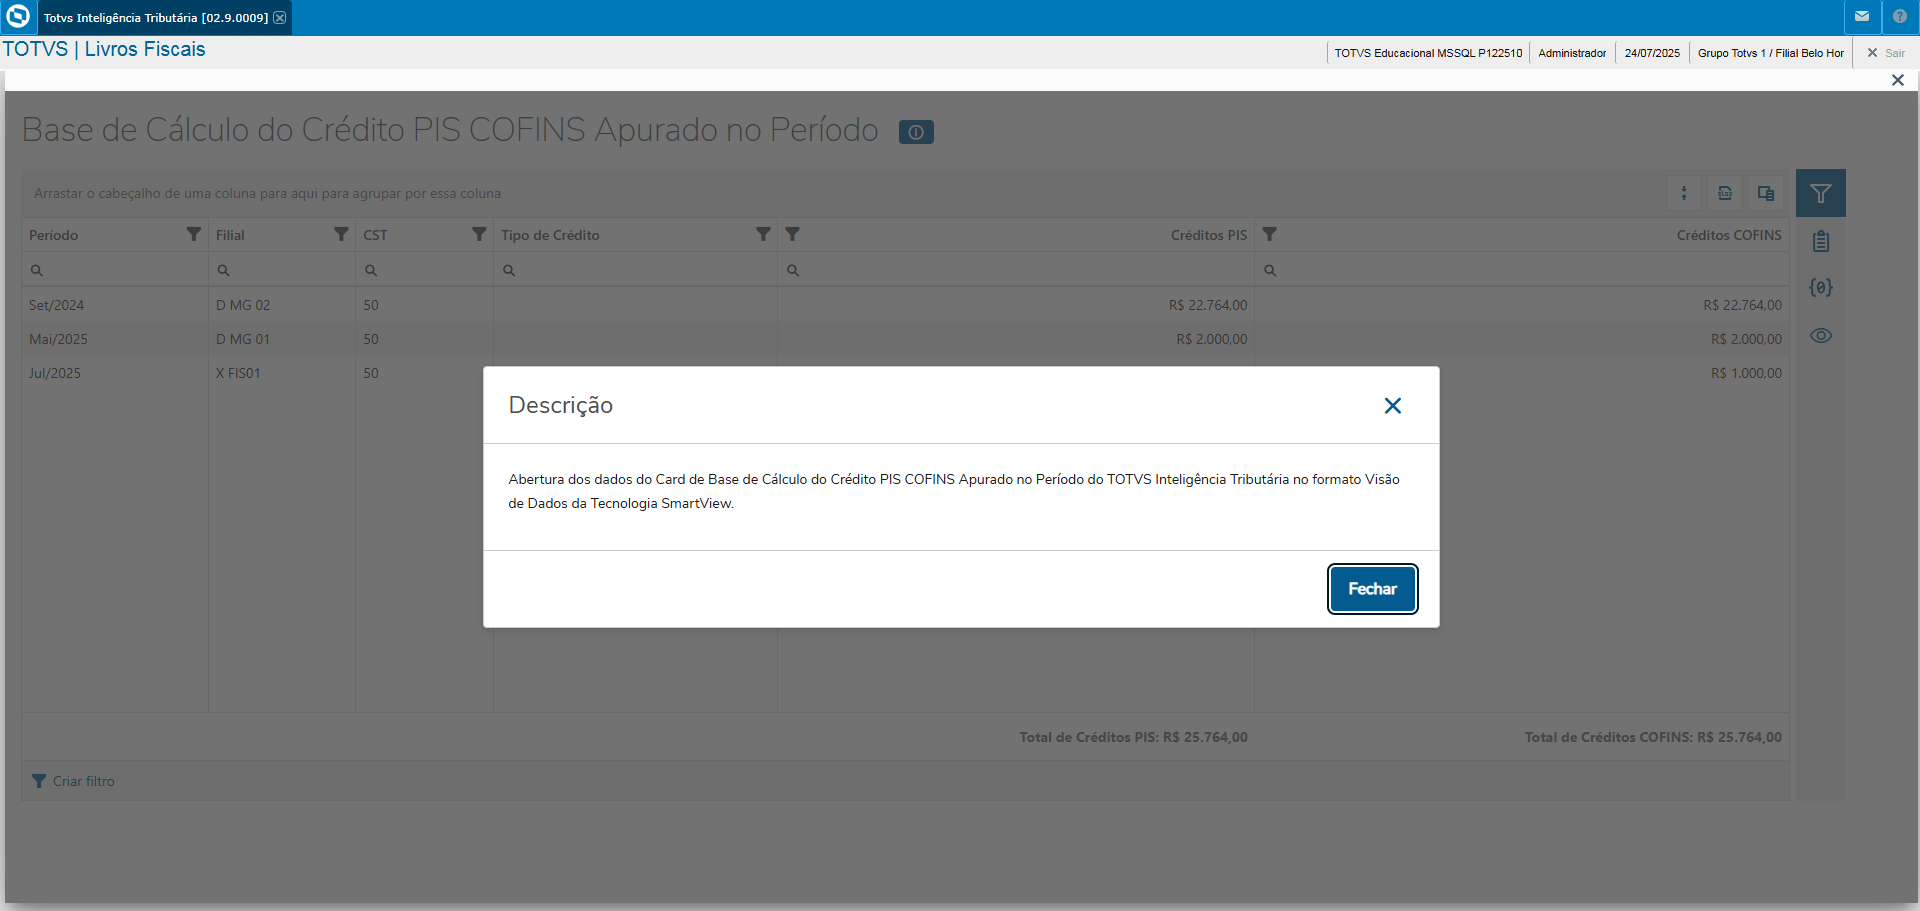
Task: Open the CST column filter funnel
Action: (479, 234)
